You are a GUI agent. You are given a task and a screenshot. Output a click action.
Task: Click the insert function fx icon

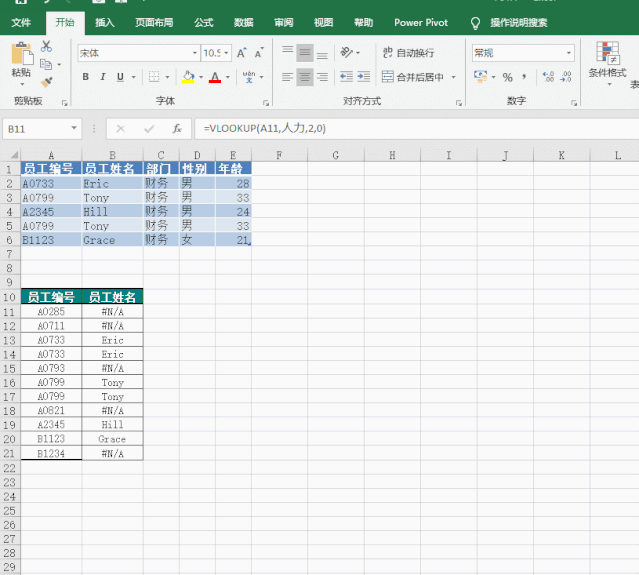tap(177, 129)
